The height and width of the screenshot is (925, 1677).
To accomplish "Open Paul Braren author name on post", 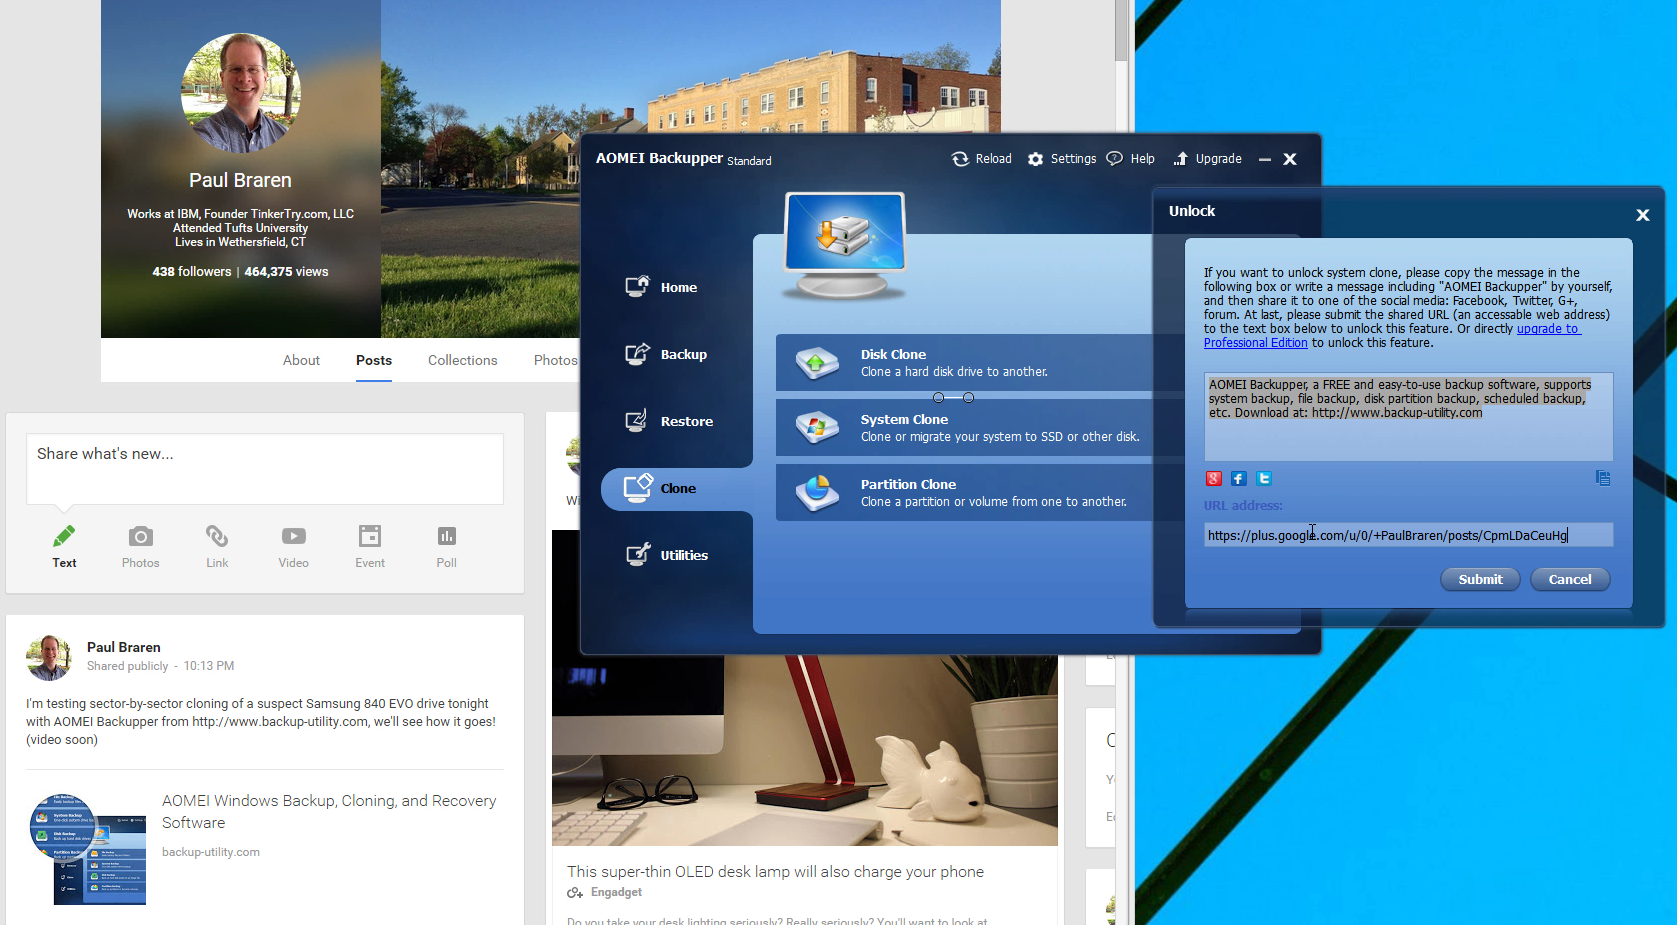I will 124,647.
